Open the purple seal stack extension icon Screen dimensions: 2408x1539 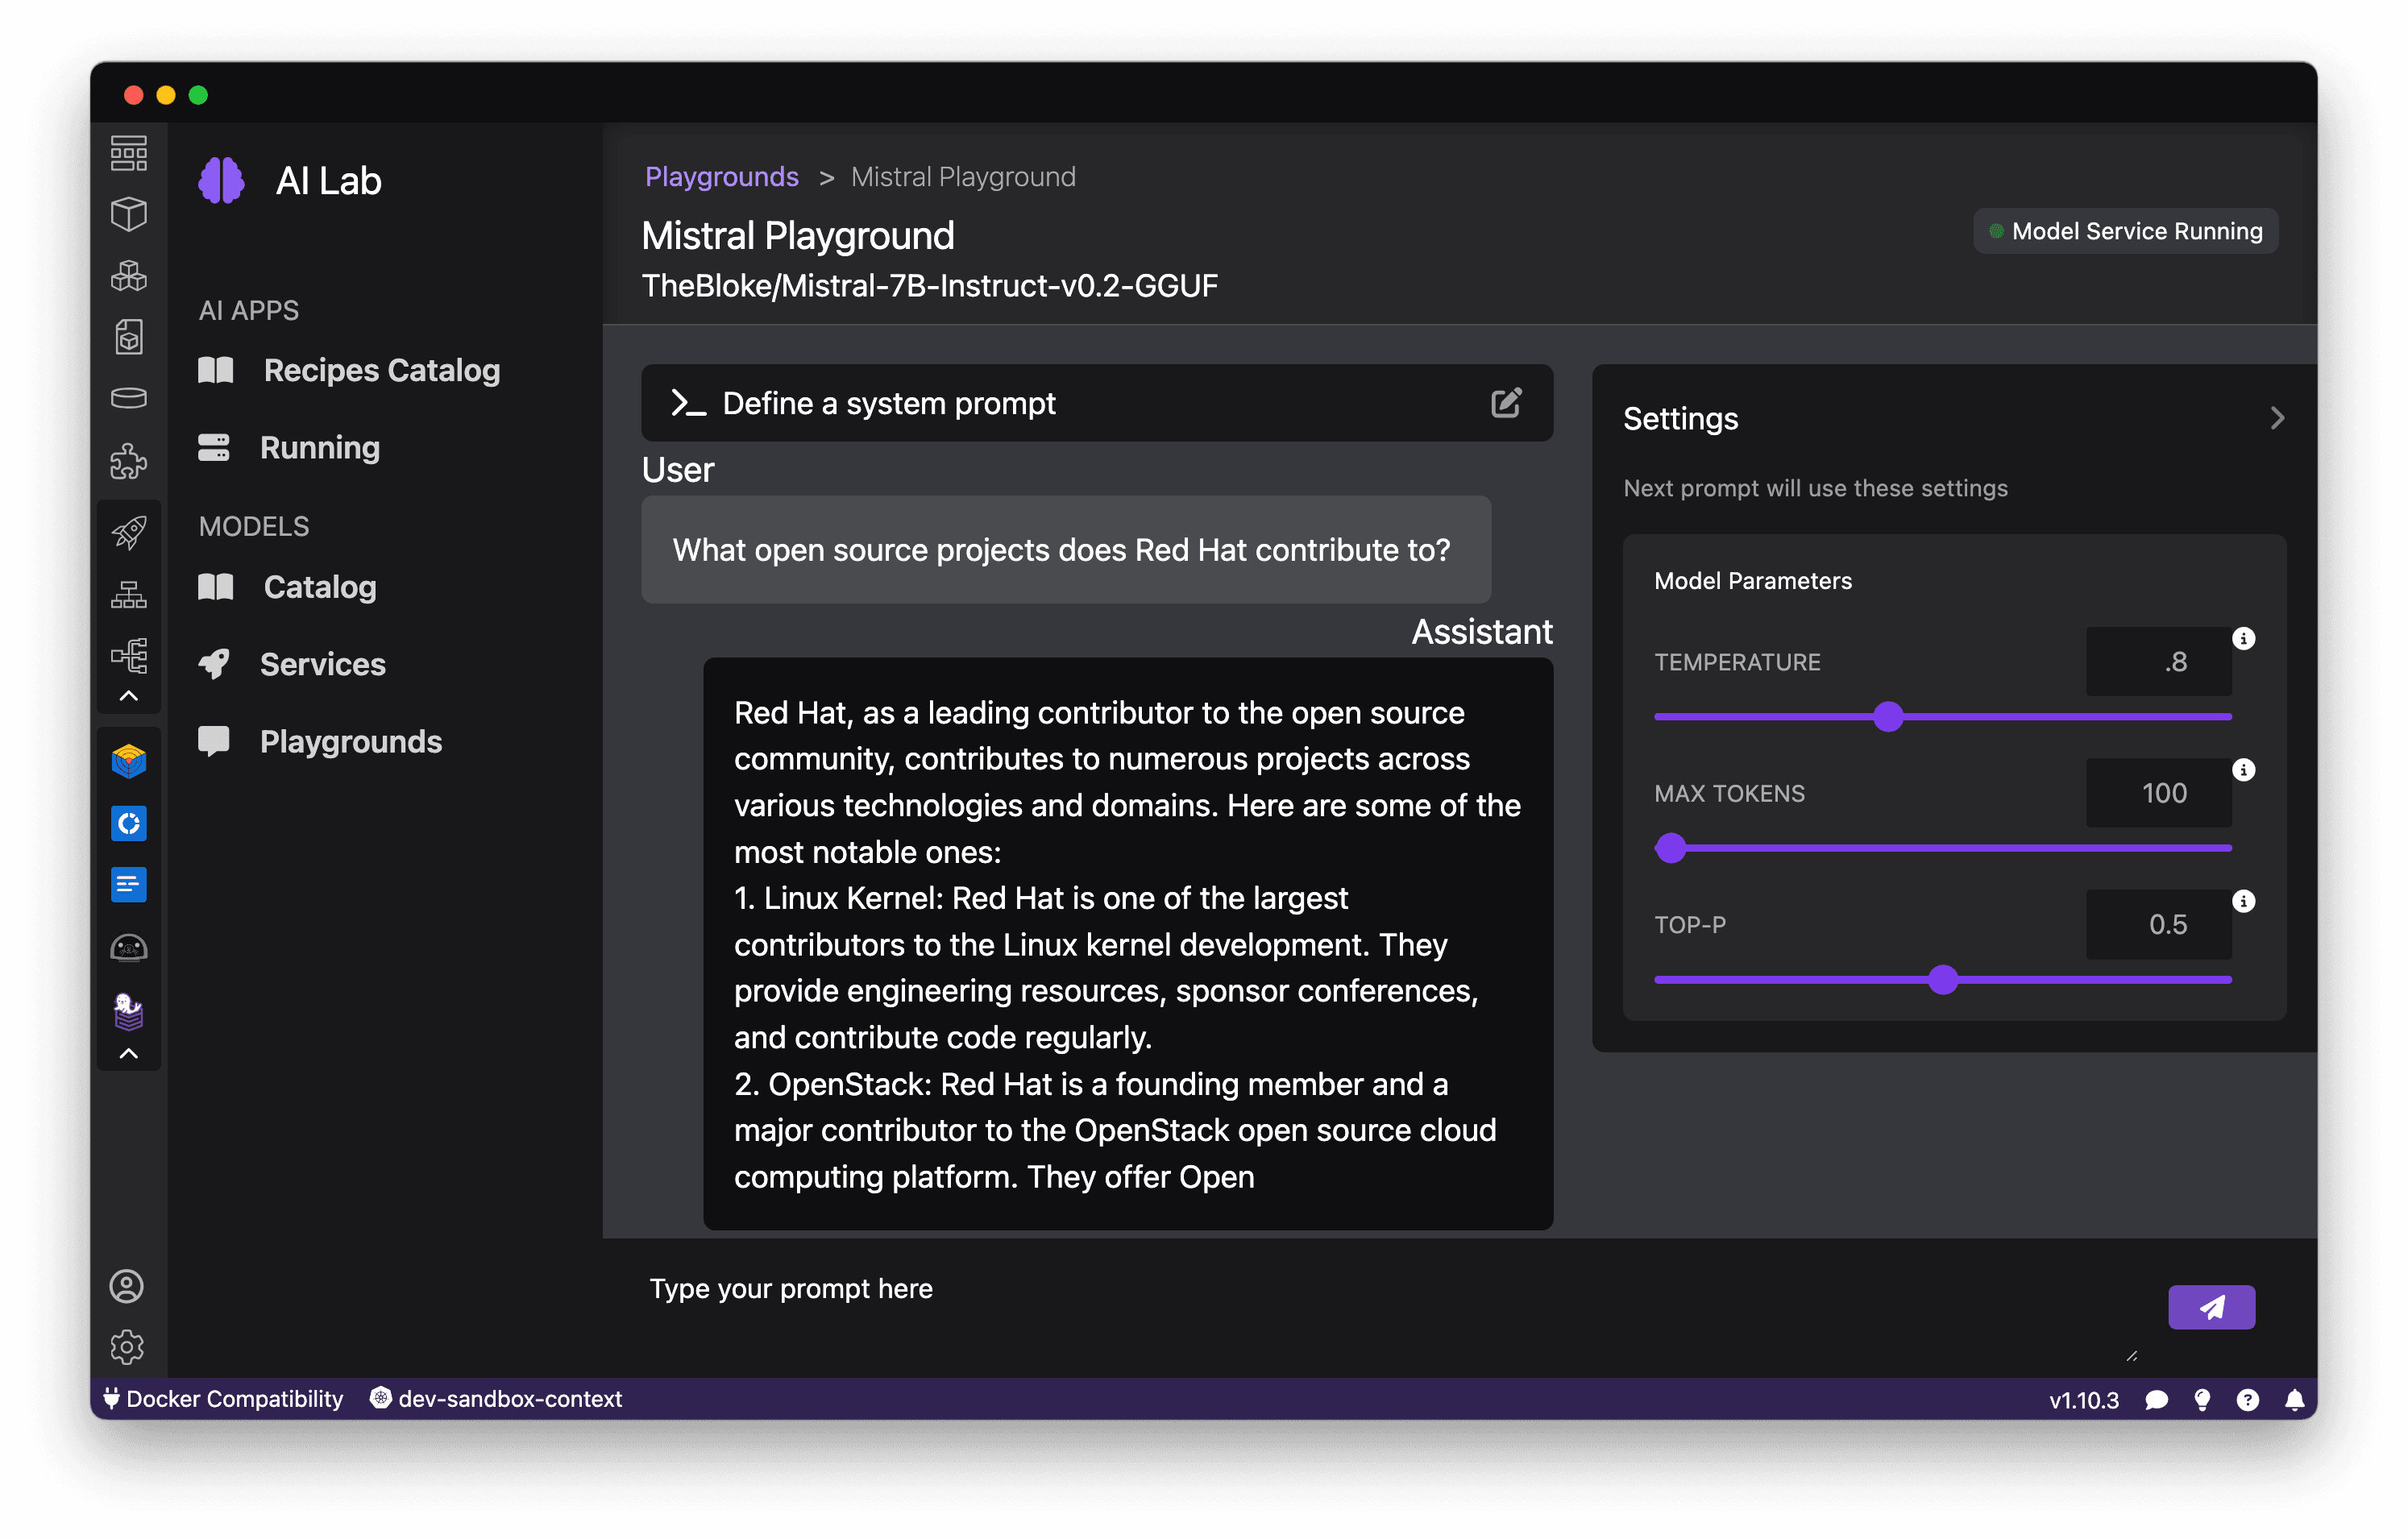coord(128,1011)
